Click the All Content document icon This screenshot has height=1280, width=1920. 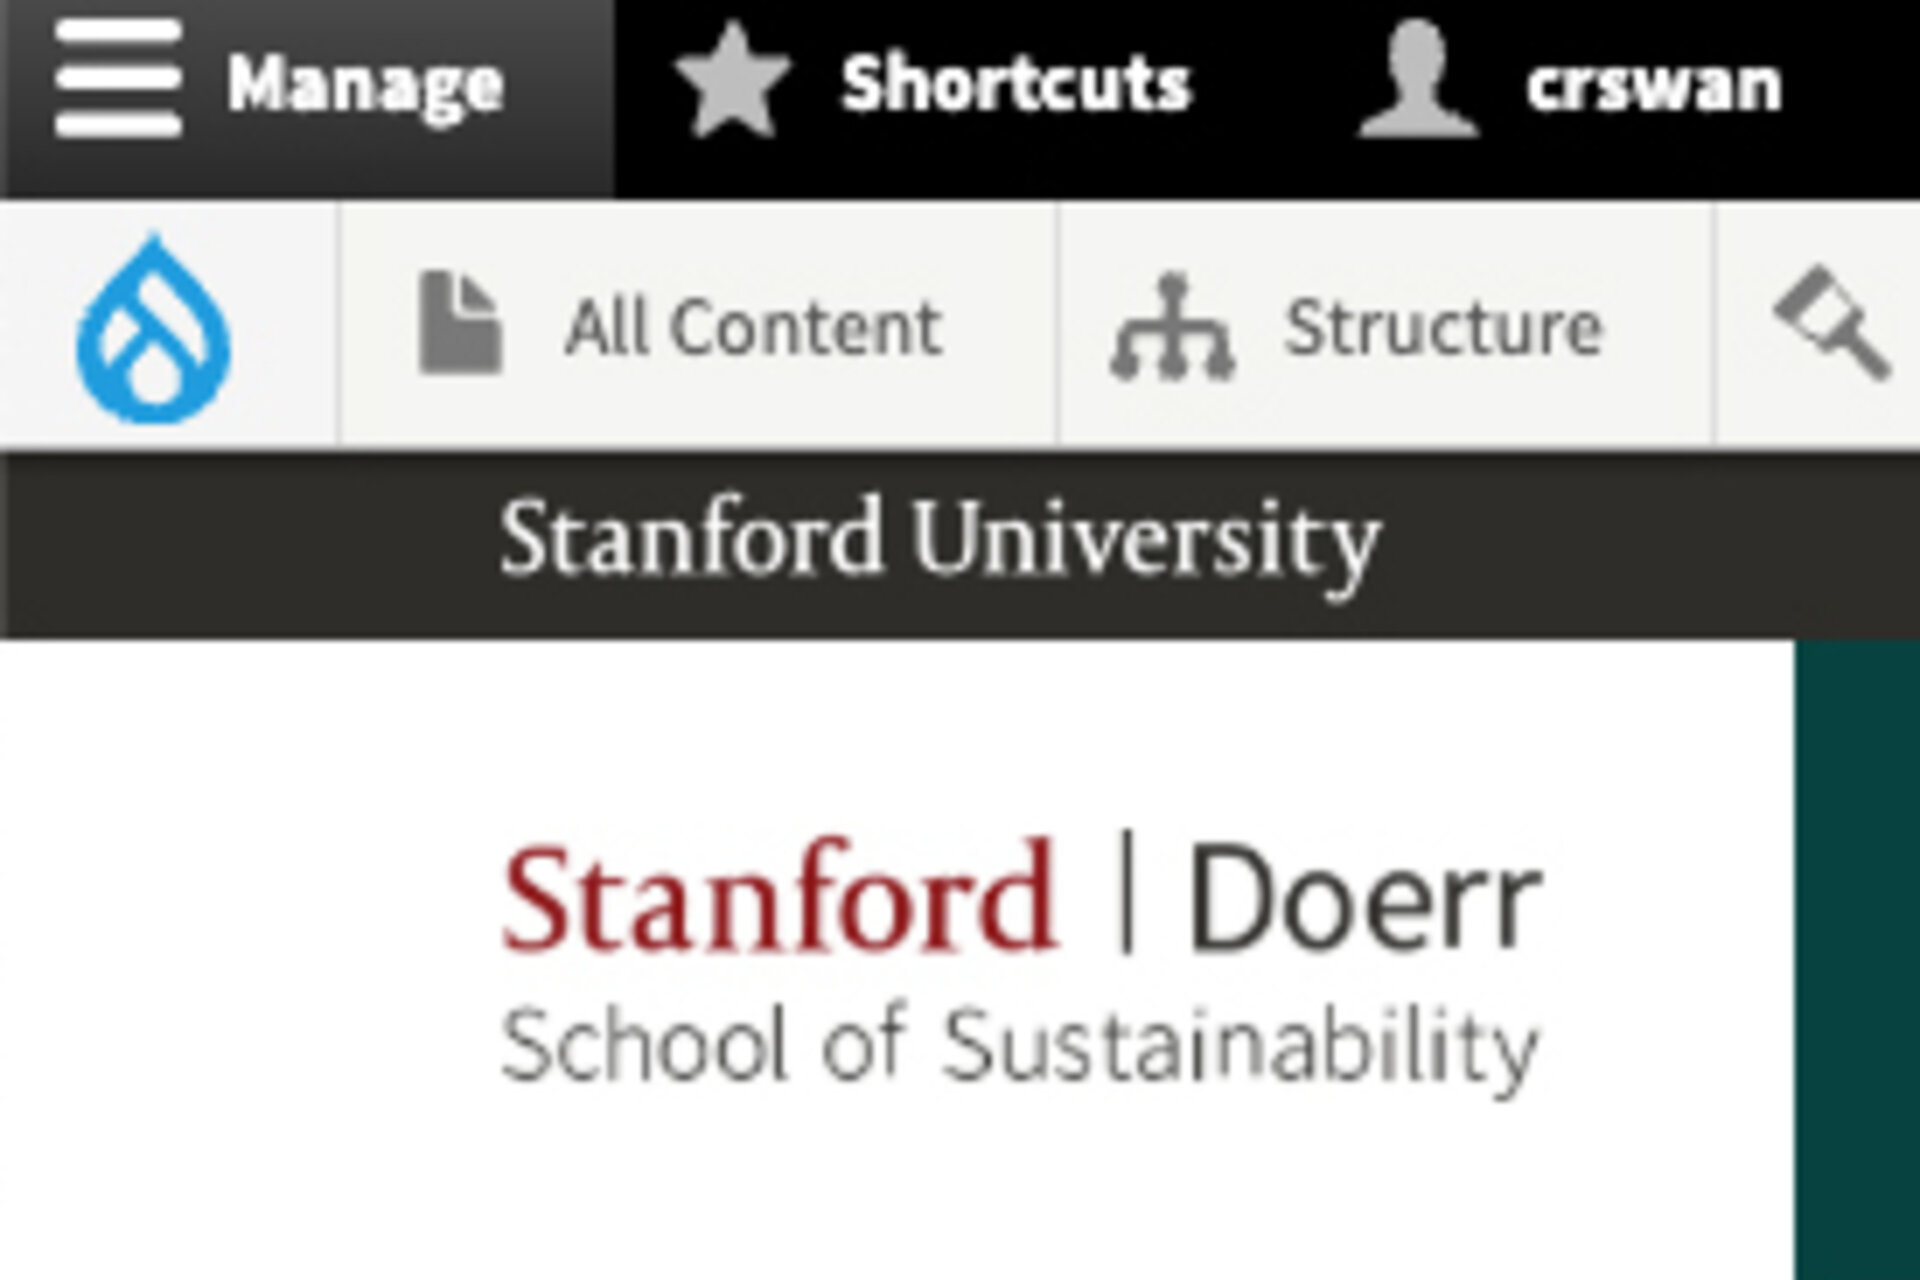[x=459, y=323]
